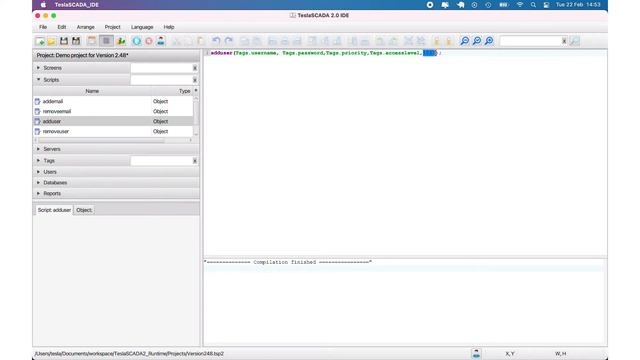This screenshot has height=360, width=640.
Task: Click the Save all double-floppy icon
Action: pos(76,41)
